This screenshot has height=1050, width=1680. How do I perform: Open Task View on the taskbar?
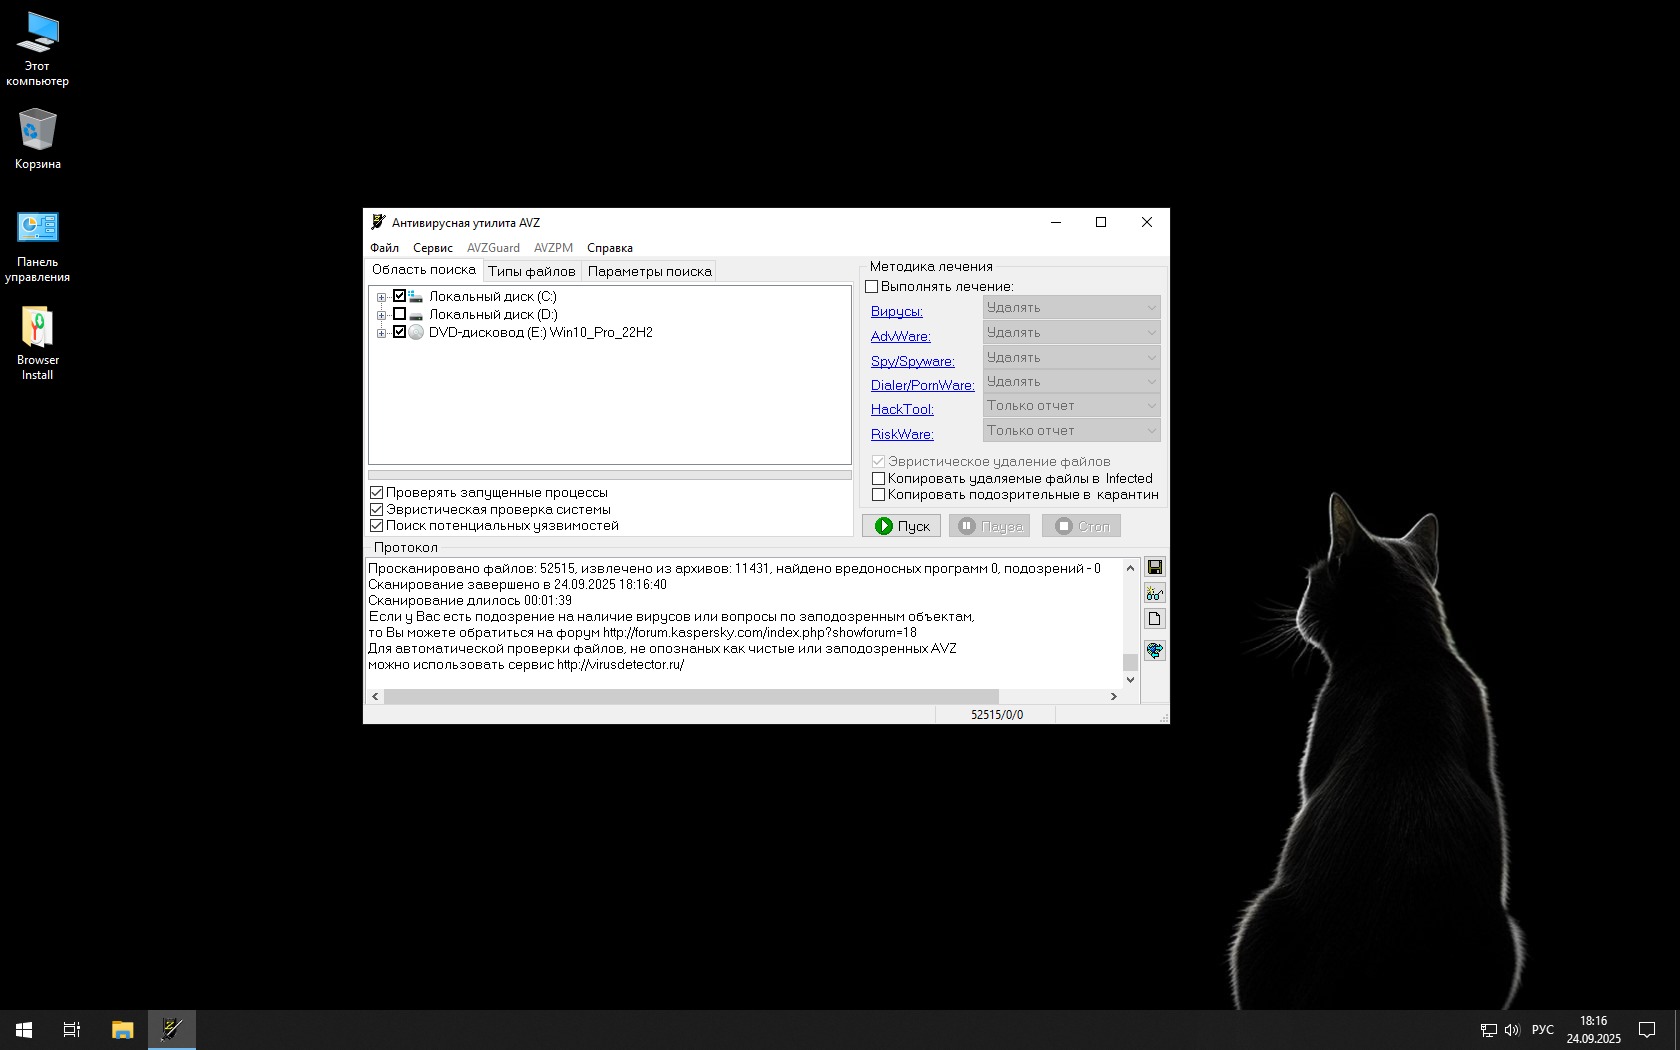tap(72, 1030)
